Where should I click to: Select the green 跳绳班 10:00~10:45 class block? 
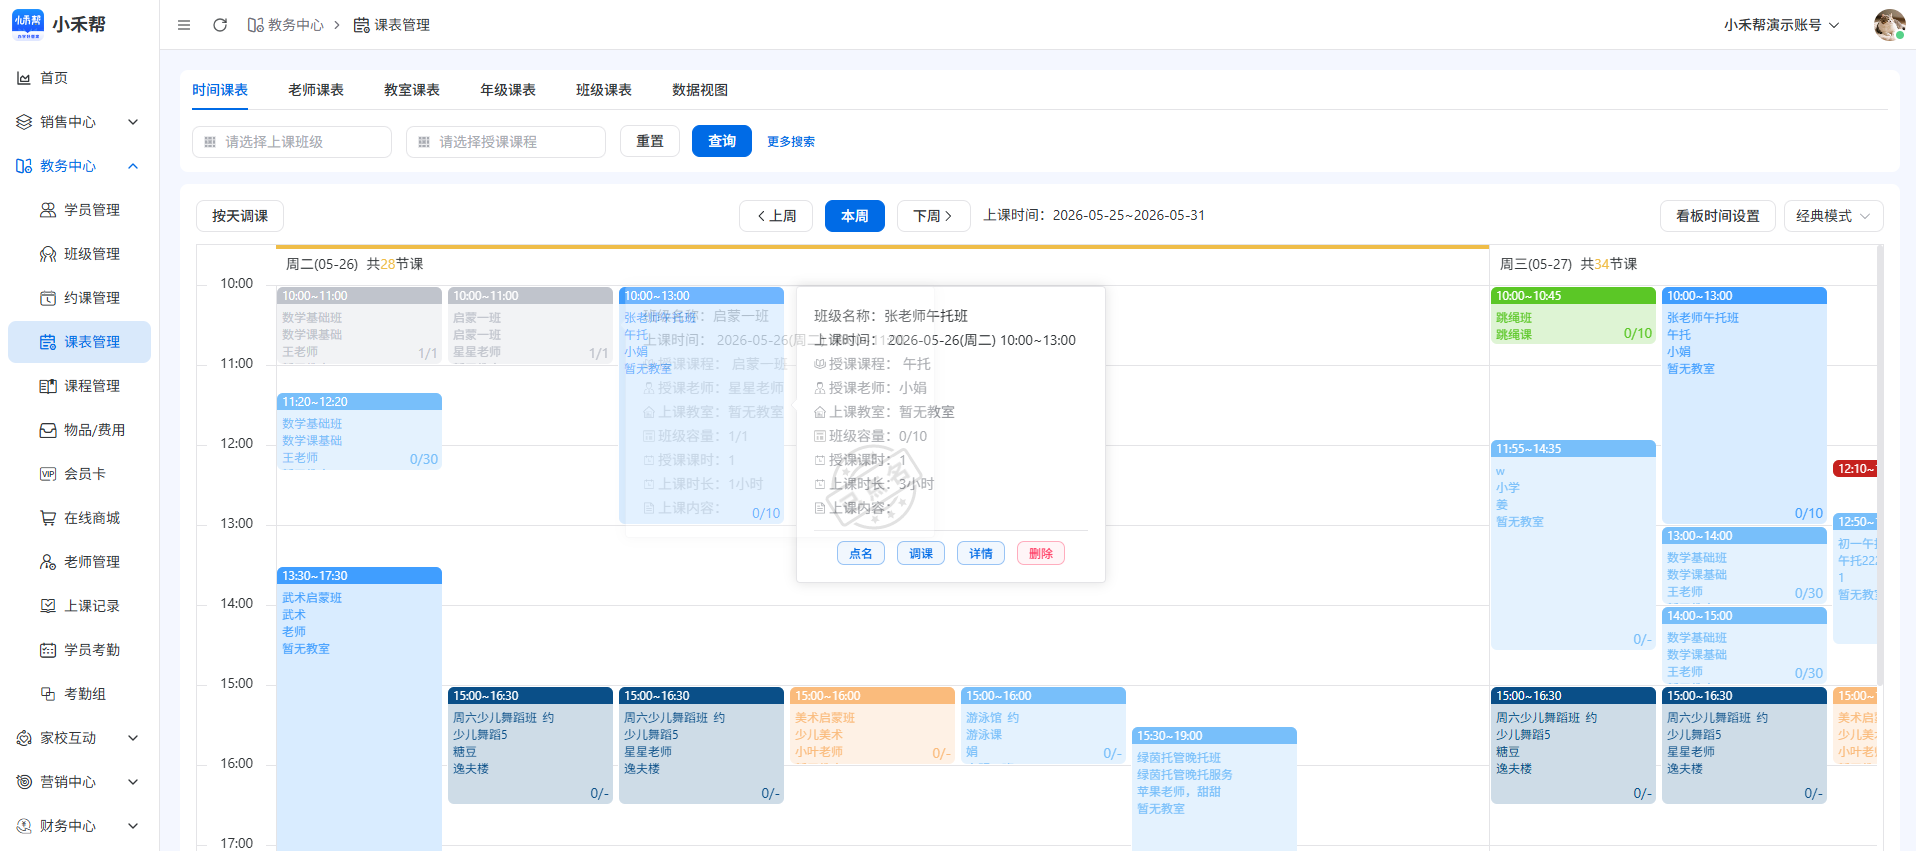[x=1573, y=316]
